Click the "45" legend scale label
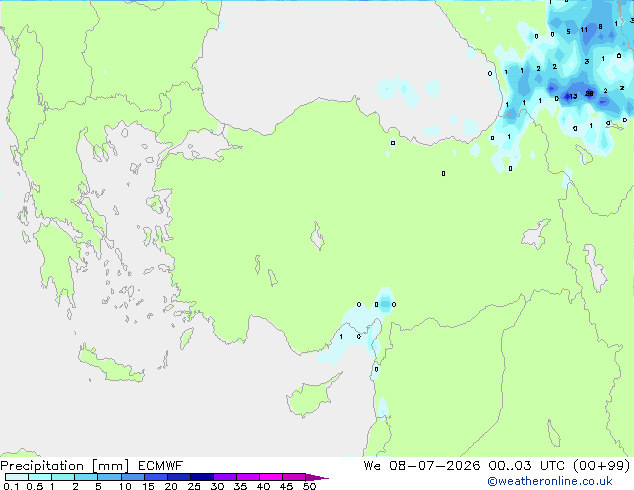Image resolution: width=634 pixels, height=490 pixels. 286,486
